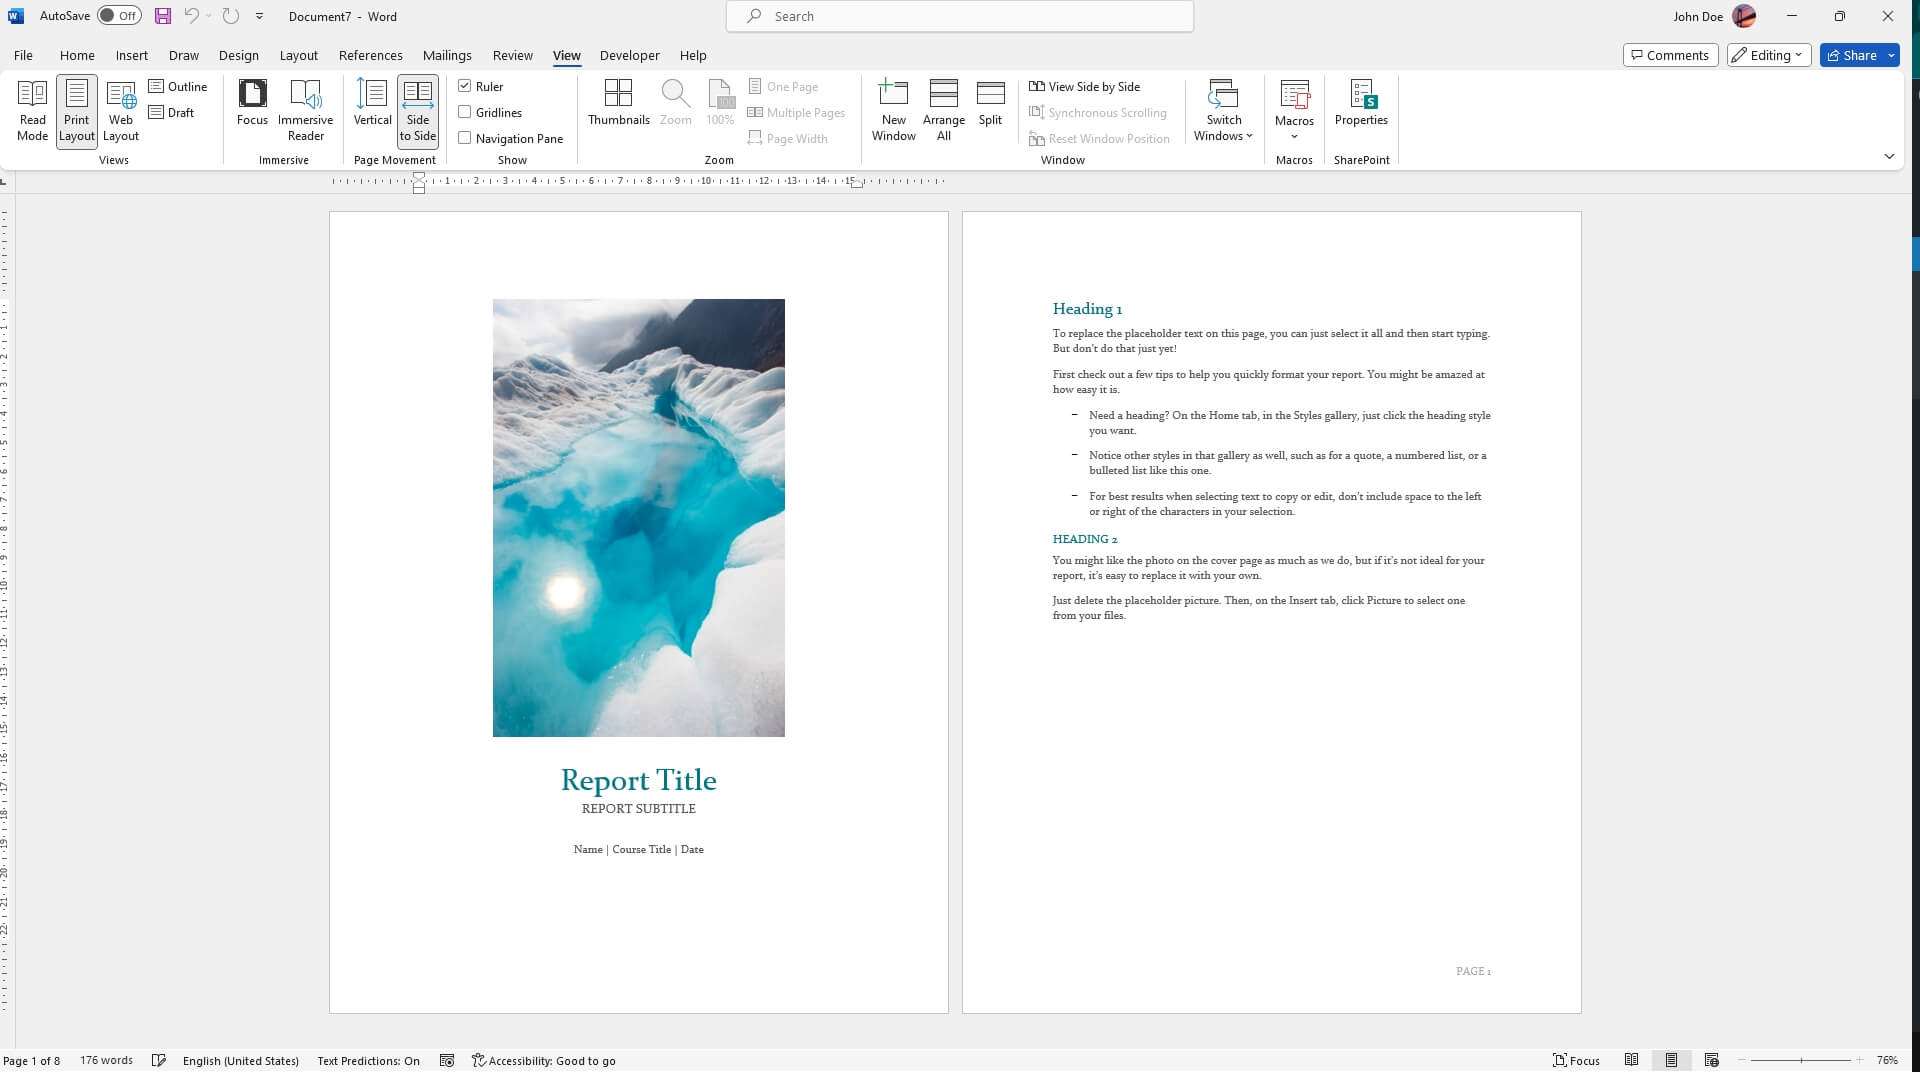Show the Navigation Pane
Image resolution: width=1920 pixels, height=1072 pixels.
pyautogui.click(x=465, y=138)
